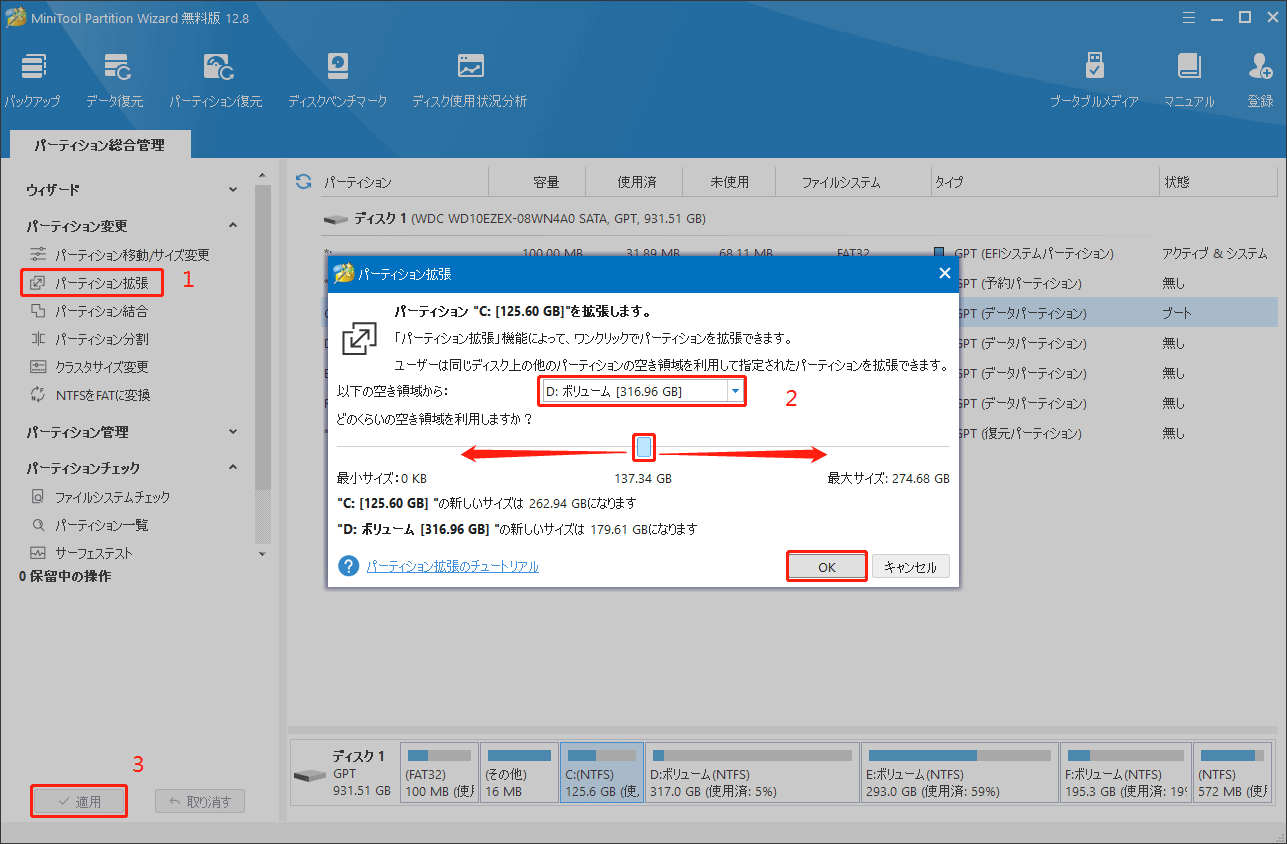Click the free-space slider handle

(x=645, y=446)
